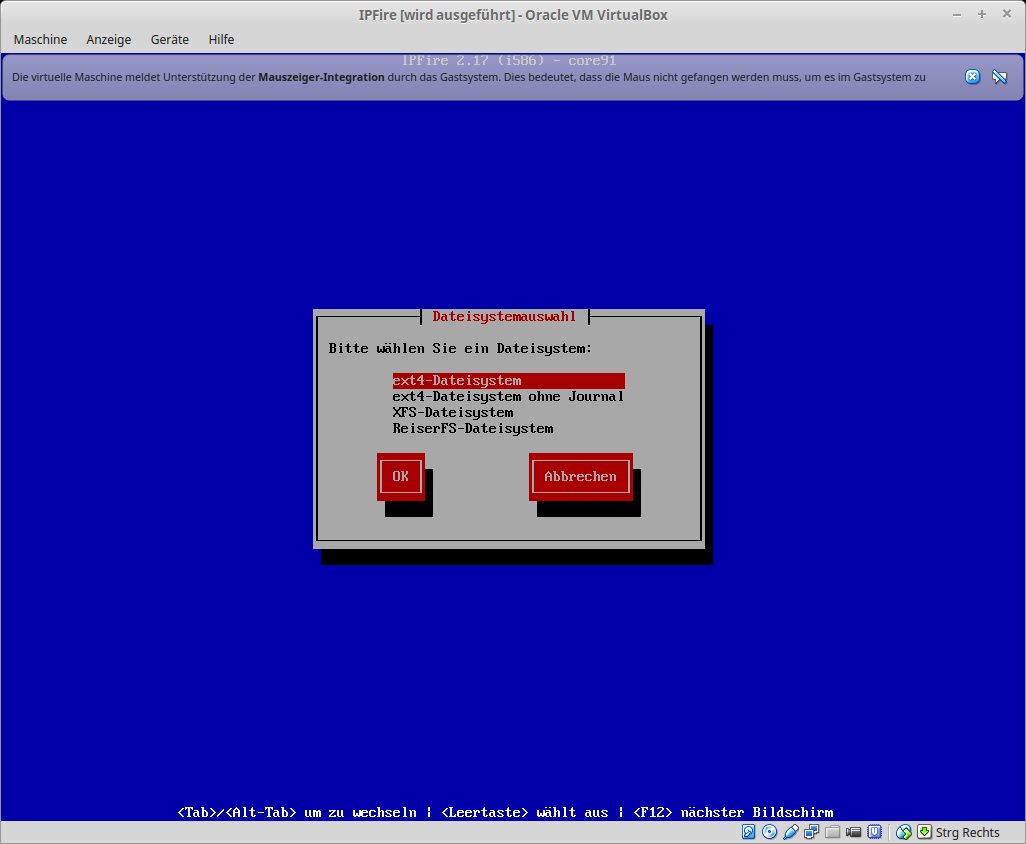Image resolution: width=1026 pixels, height=844 pixels.
Task: Click the Abbrechen button
Action: (x=580, y=476)
